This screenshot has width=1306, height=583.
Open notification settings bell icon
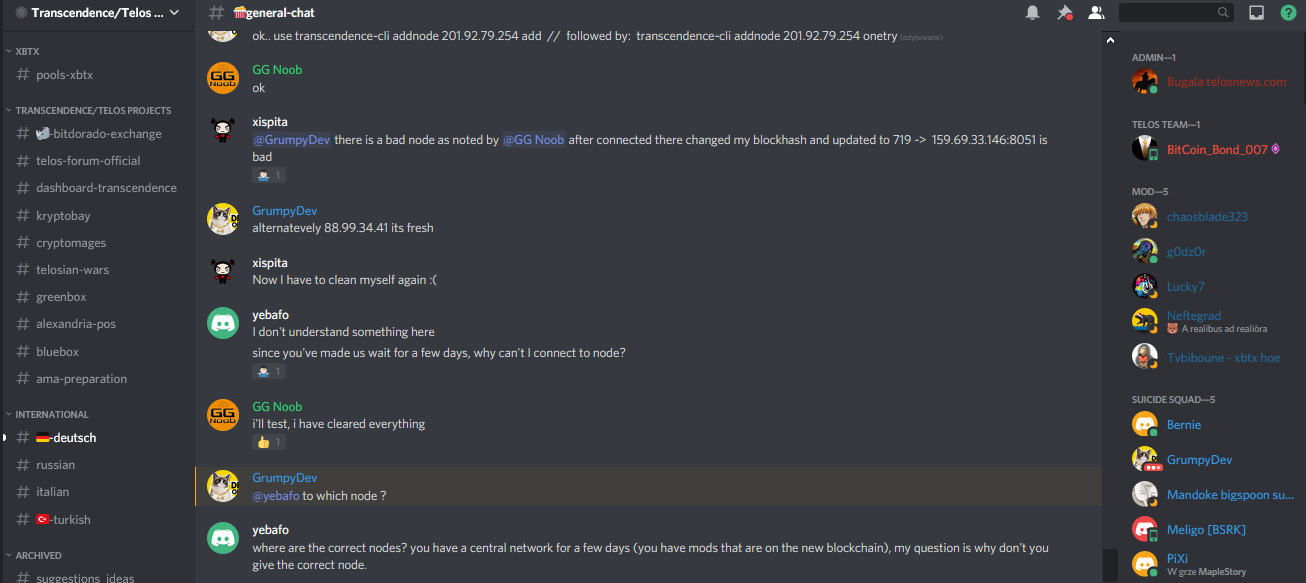pos(1033,13)
